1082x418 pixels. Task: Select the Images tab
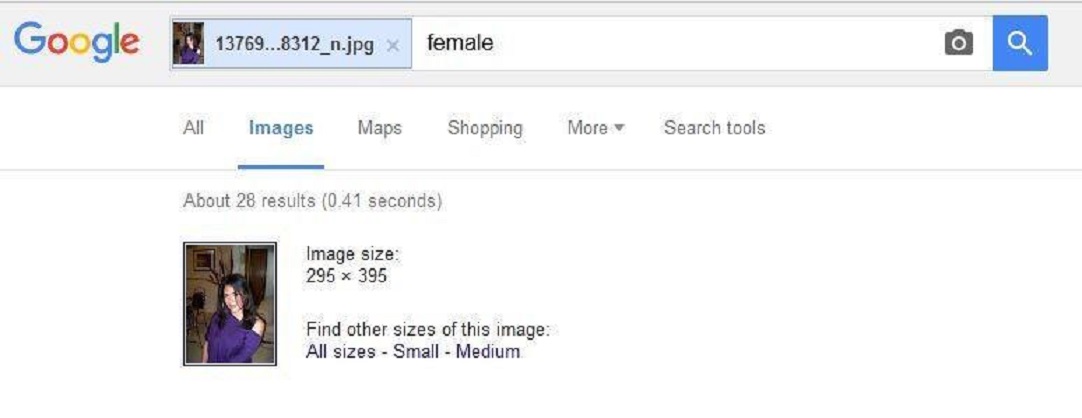tap(281, 128)
